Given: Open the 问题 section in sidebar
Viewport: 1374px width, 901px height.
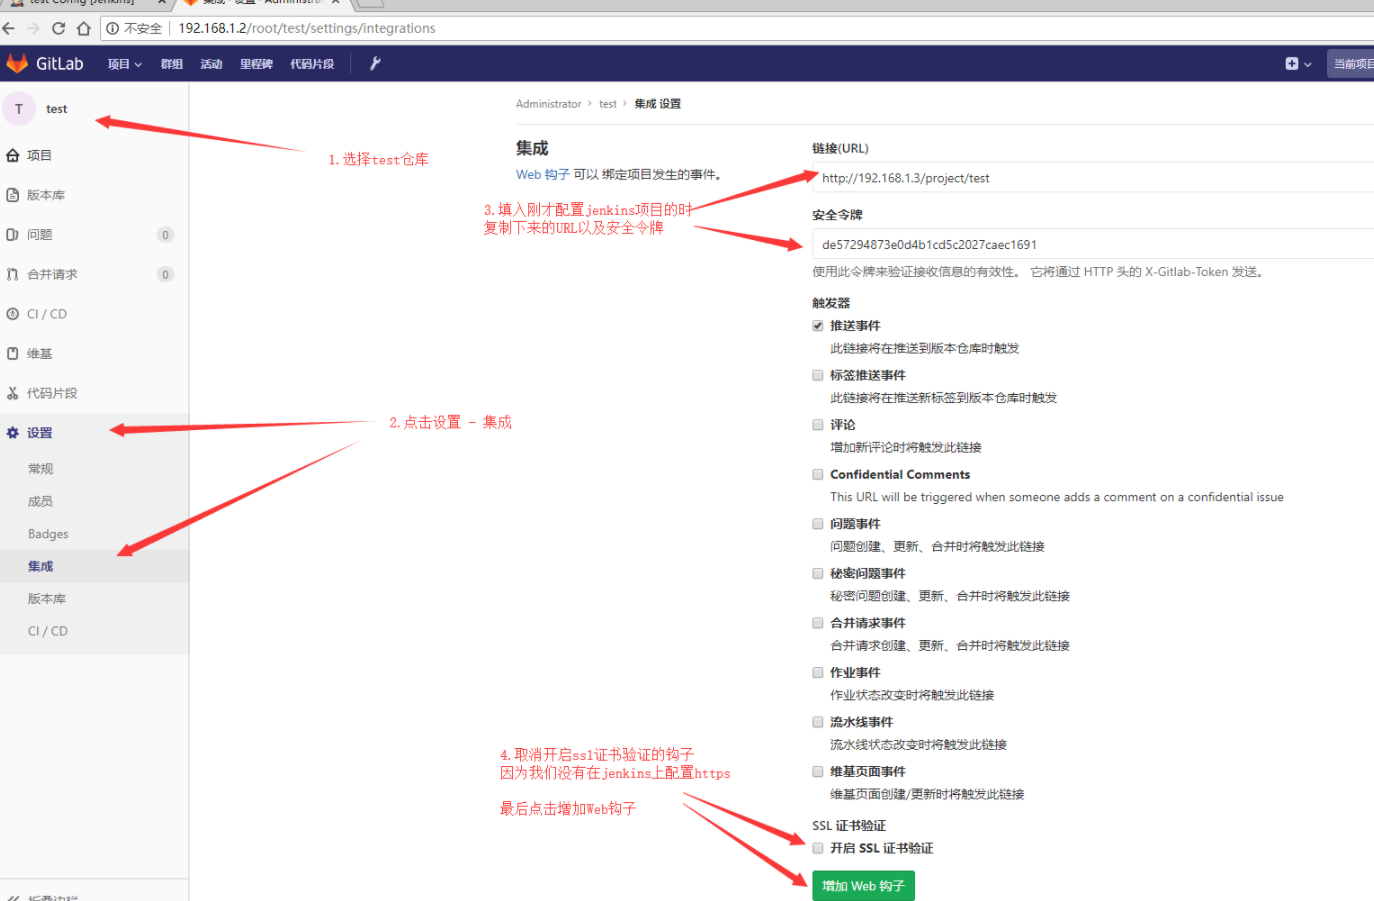Looking at the screenshot, I should pyautogui.click(x=14, y=234).
